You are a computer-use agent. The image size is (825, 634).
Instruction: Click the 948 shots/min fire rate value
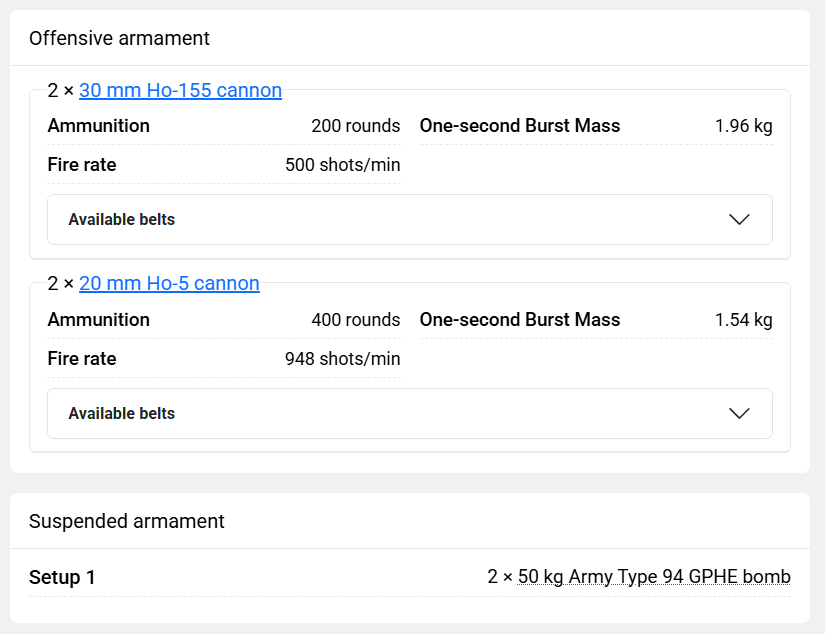tap(342, 359)
